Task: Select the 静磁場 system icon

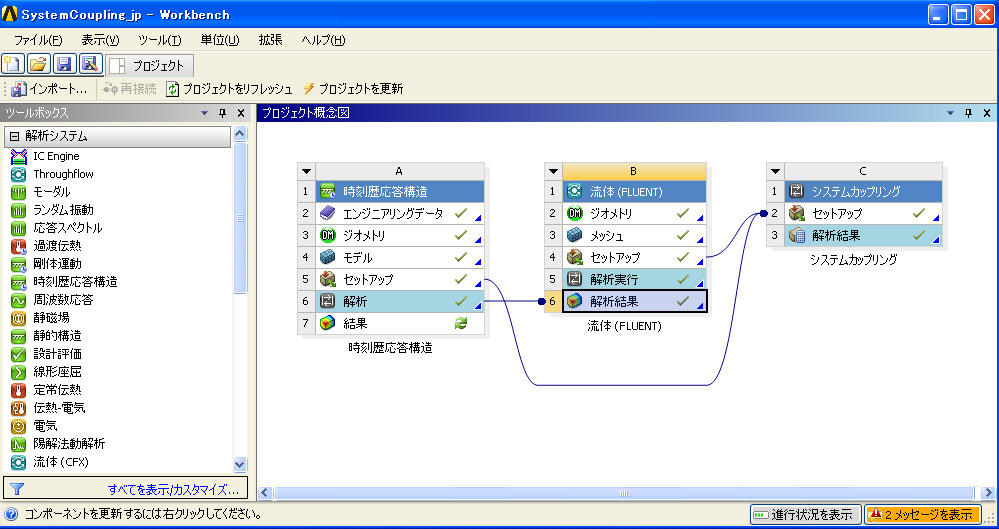Action: [x=18, y=317]
